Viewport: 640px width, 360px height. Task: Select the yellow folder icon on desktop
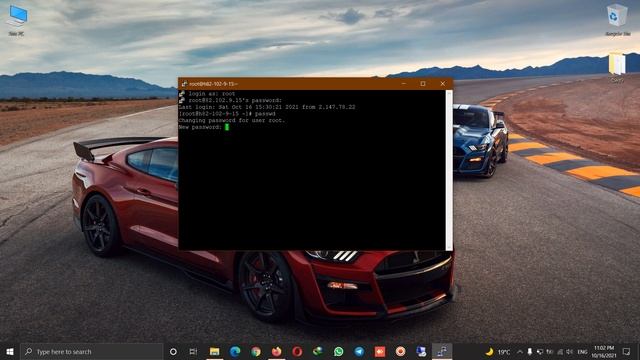click(617, 67)
